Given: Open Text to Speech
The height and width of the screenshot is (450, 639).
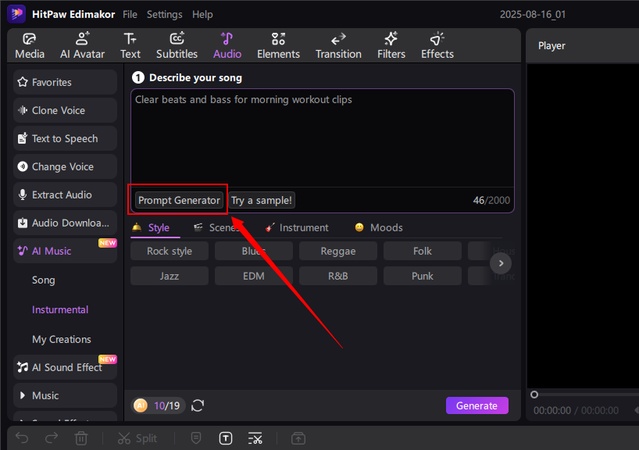Looking at the screenshot, I should point(65,138).
